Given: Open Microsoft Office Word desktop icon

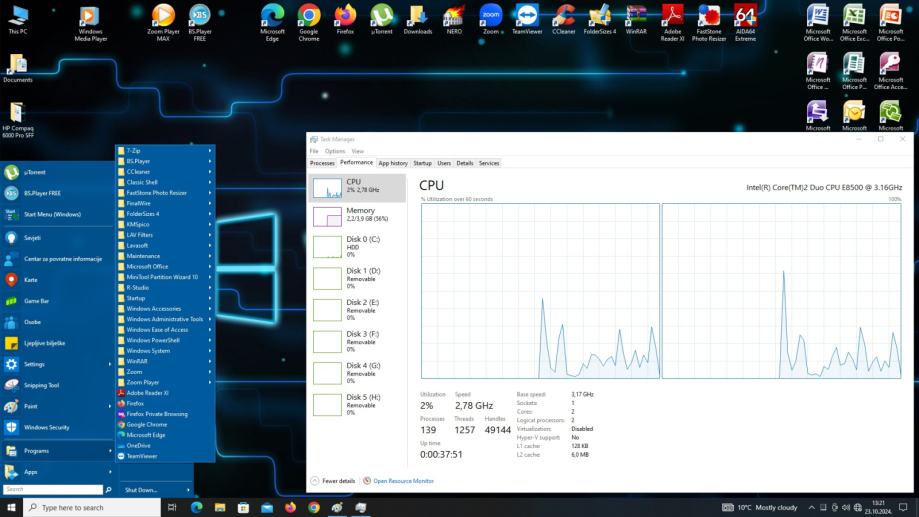Looking at the screenshot, I should pyautogui.click(x=818, y=23).
